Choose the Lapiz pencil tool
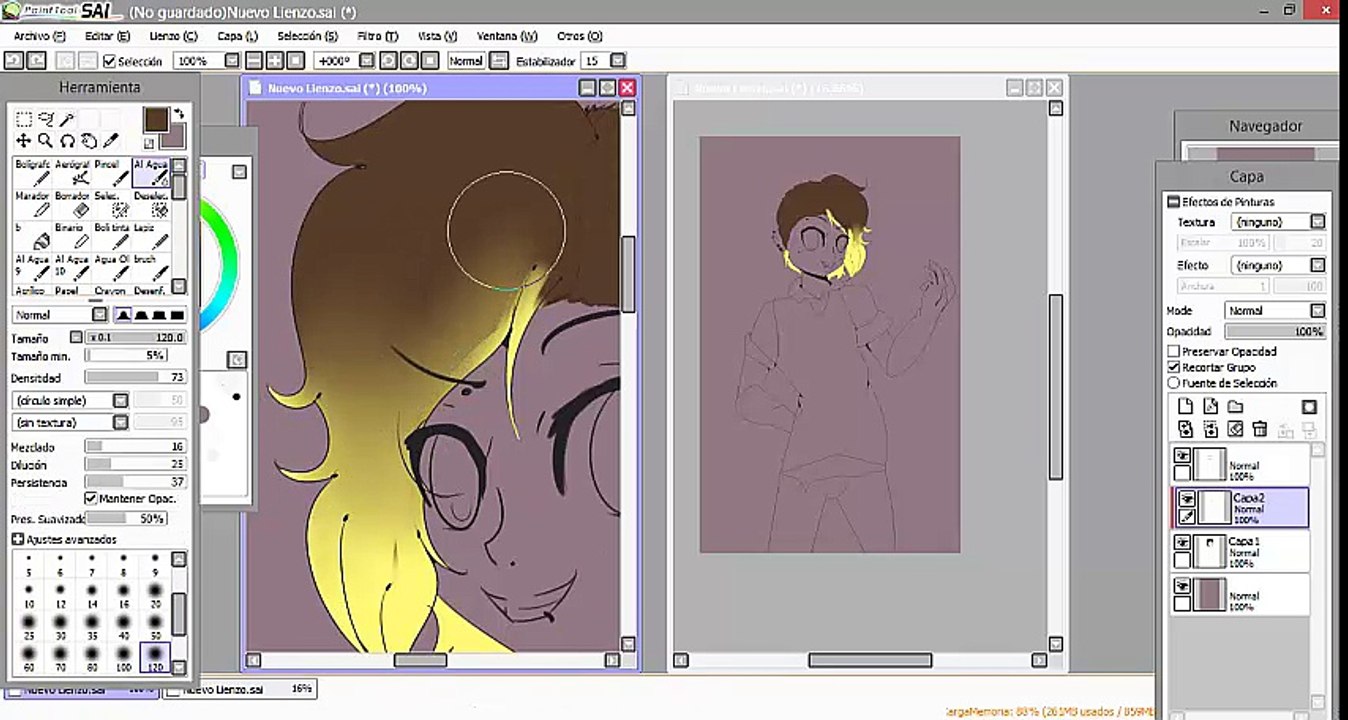Viewport: 1348px width, 720px height. [151, 236]
